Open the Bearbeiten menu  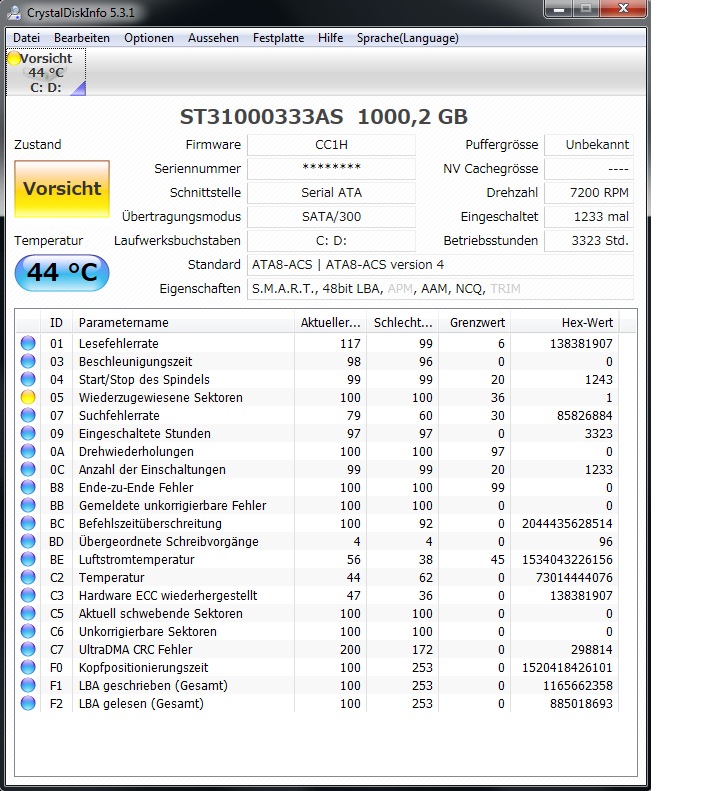[x=82, y=38]
